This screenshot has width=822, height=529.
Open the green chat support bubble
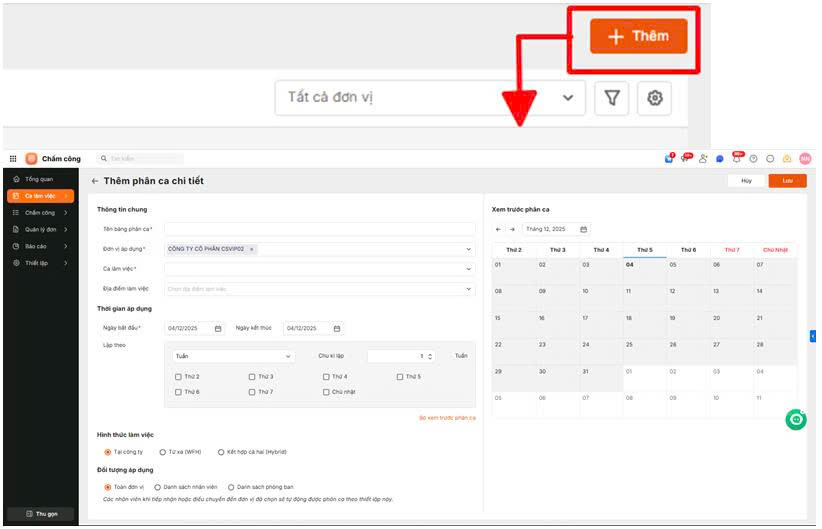click(x=796, y=419)
